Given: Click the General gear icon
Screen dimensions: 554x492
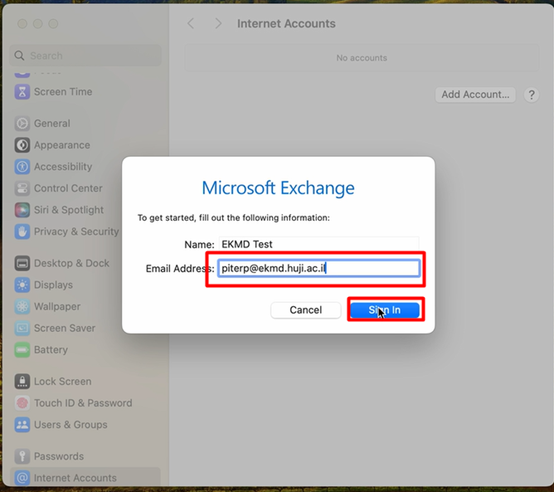Looking at the screenshot, I should [22, 123].
